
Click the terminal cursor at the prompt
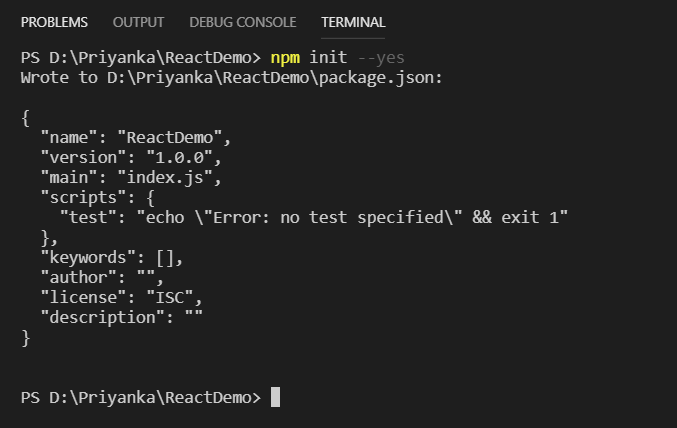pos(276,397)
